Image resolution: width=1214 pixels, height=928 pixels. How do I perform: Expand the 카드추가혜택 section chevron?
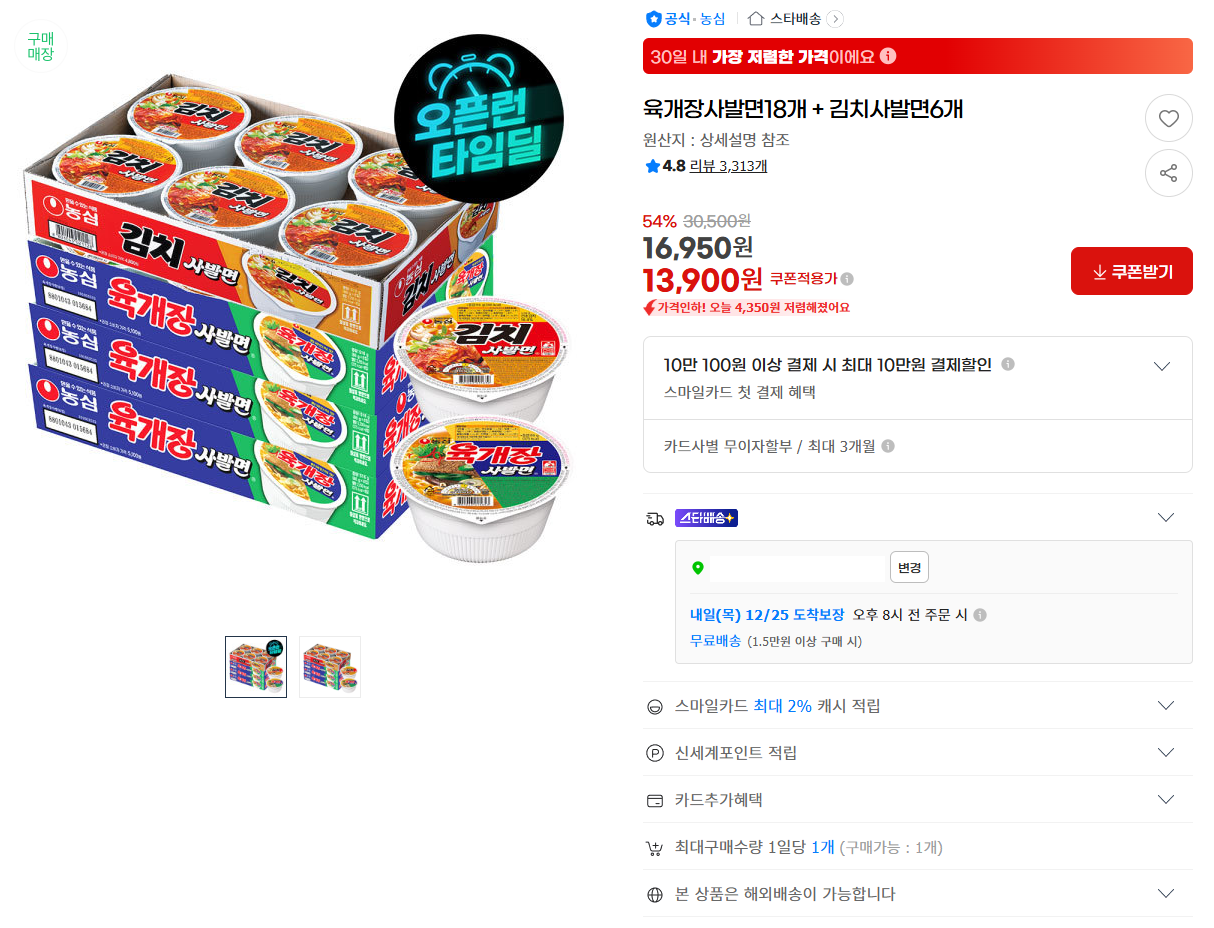tap(1165, 799)
